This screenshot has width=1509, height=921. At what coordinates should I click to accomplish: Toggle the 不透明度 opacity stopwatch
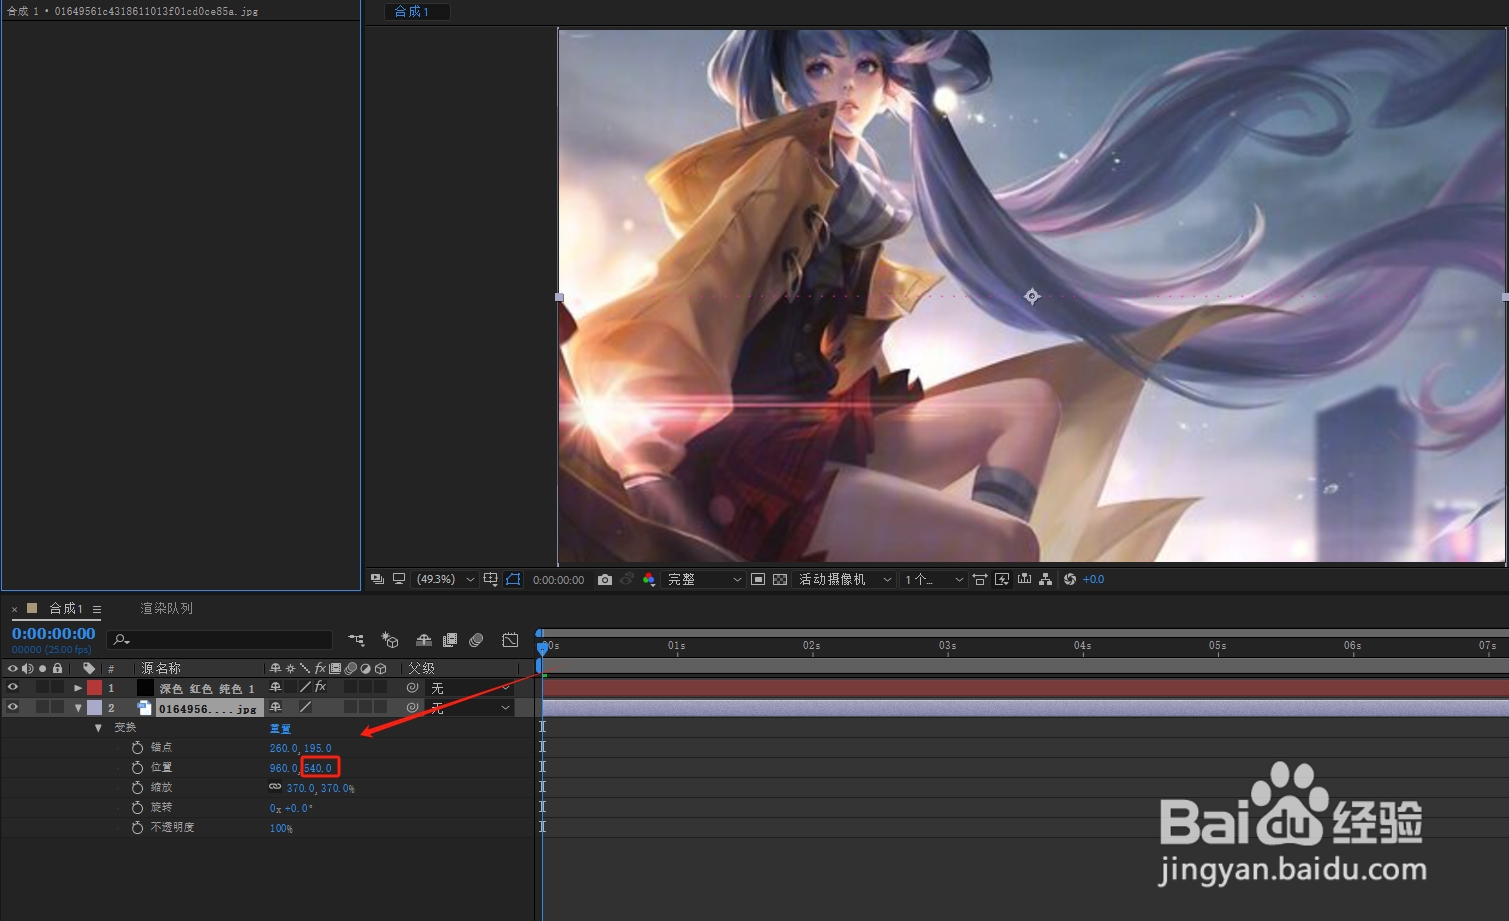(x=137, y=827)
